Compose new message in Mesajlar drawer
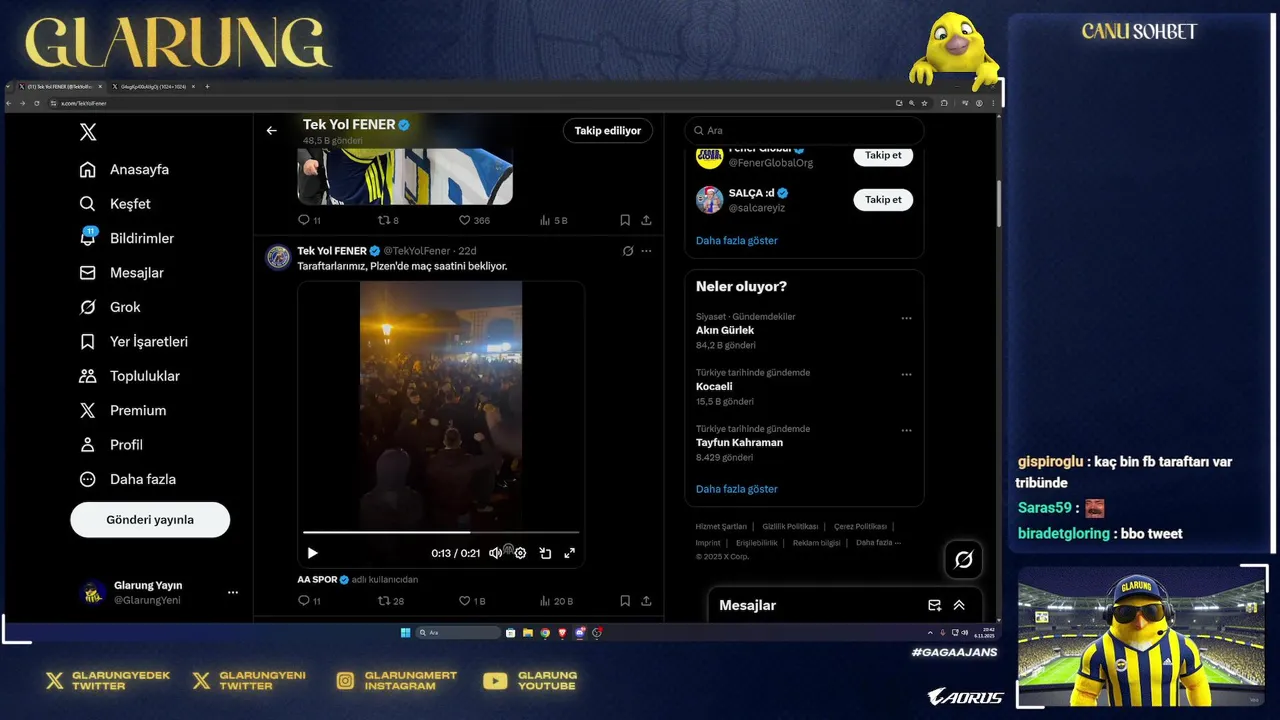 click(x=934, y=605)
